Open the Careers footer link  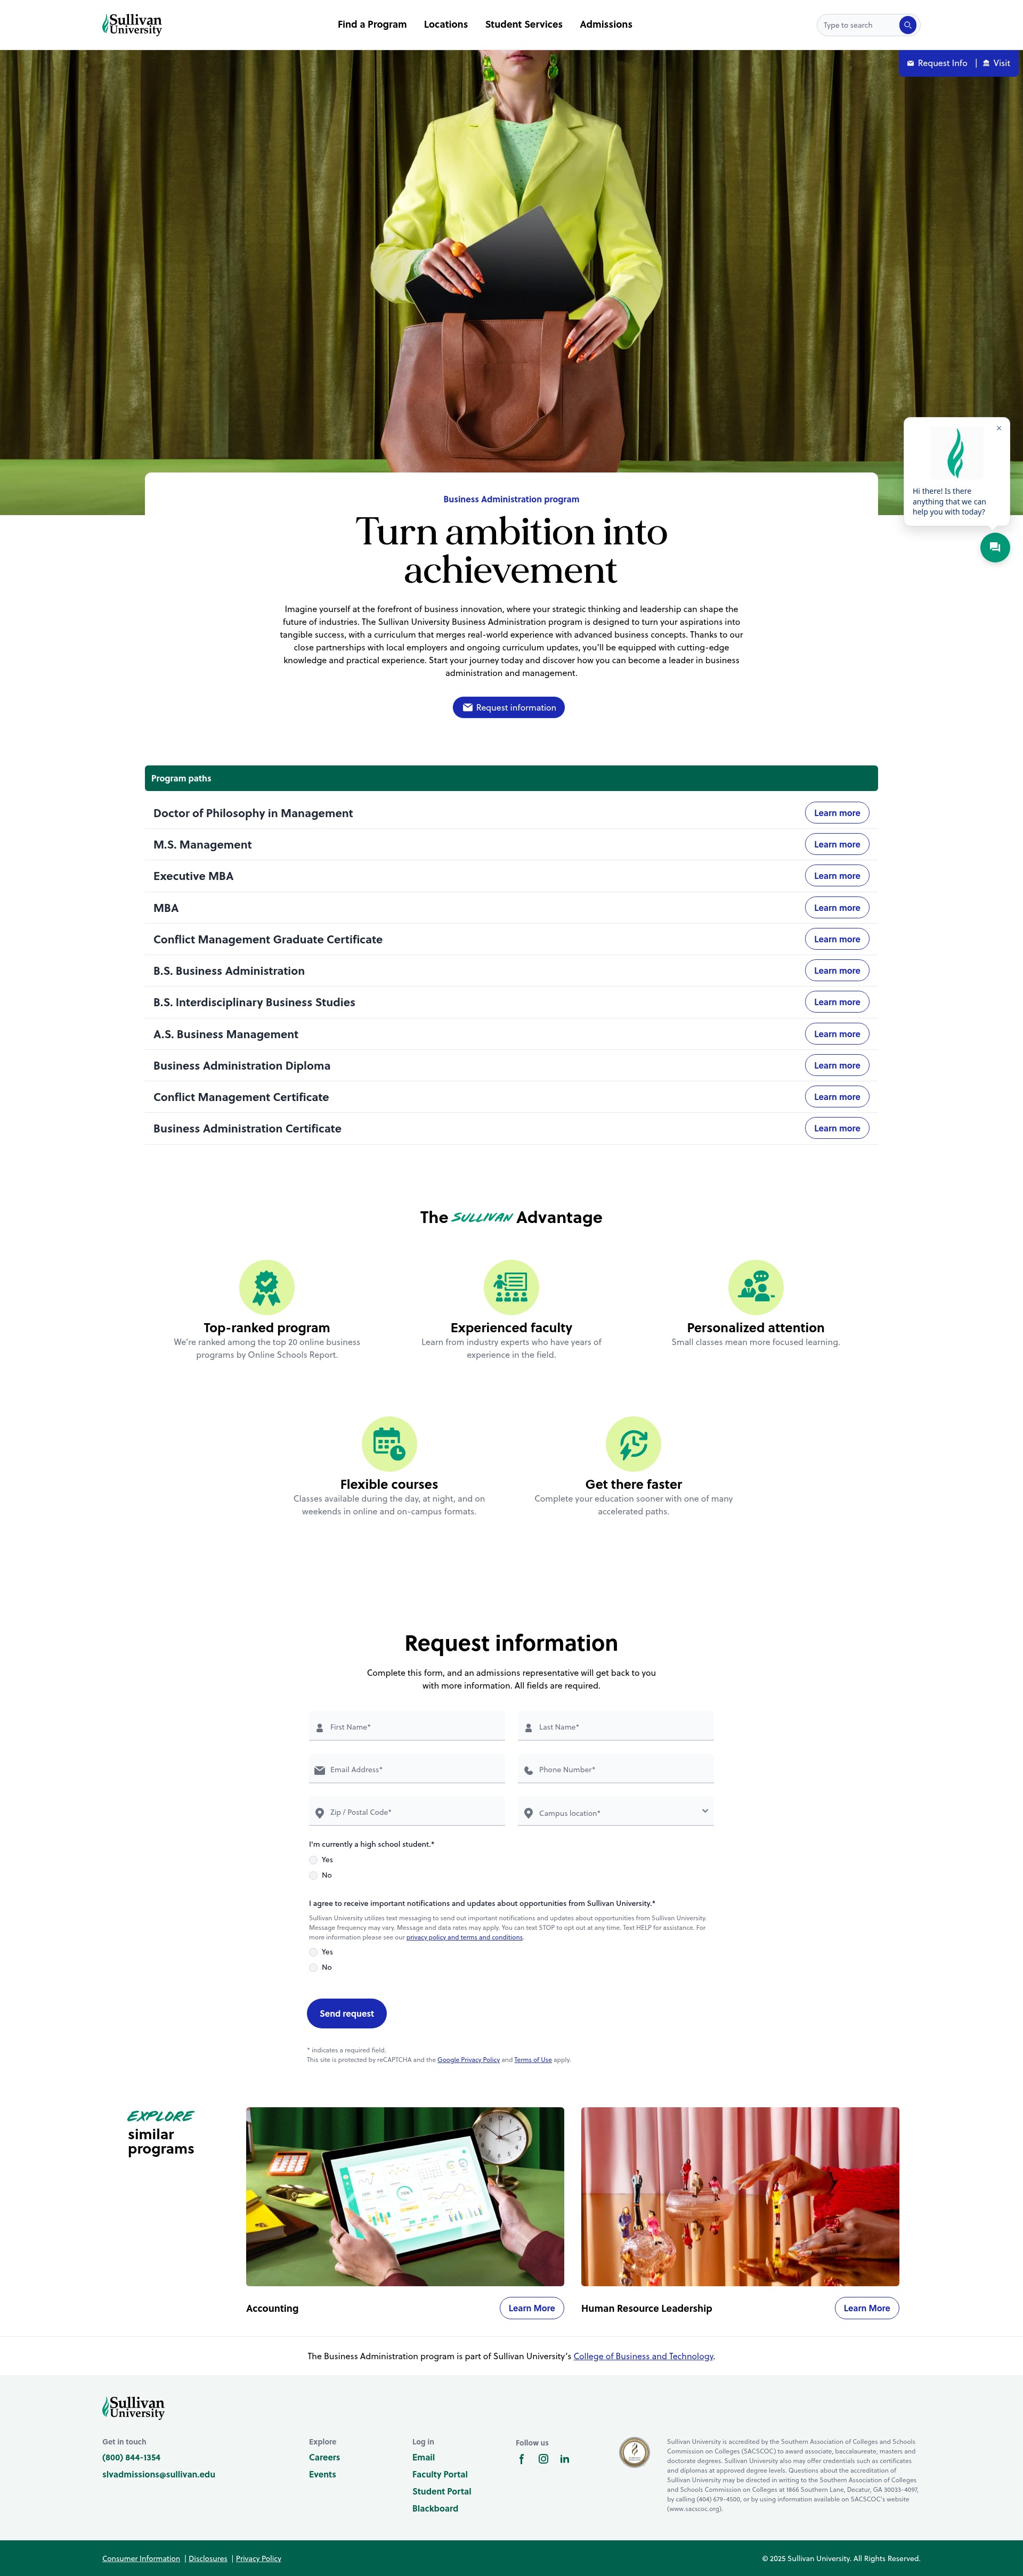pos(324,2457)
